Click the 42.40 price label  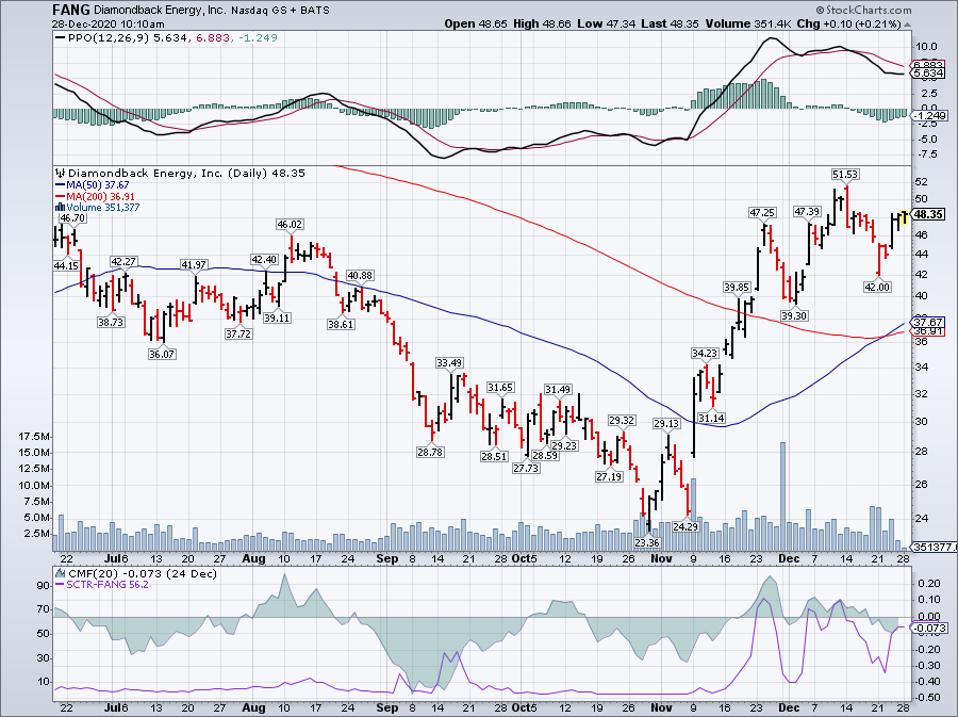tap(264, 260)
